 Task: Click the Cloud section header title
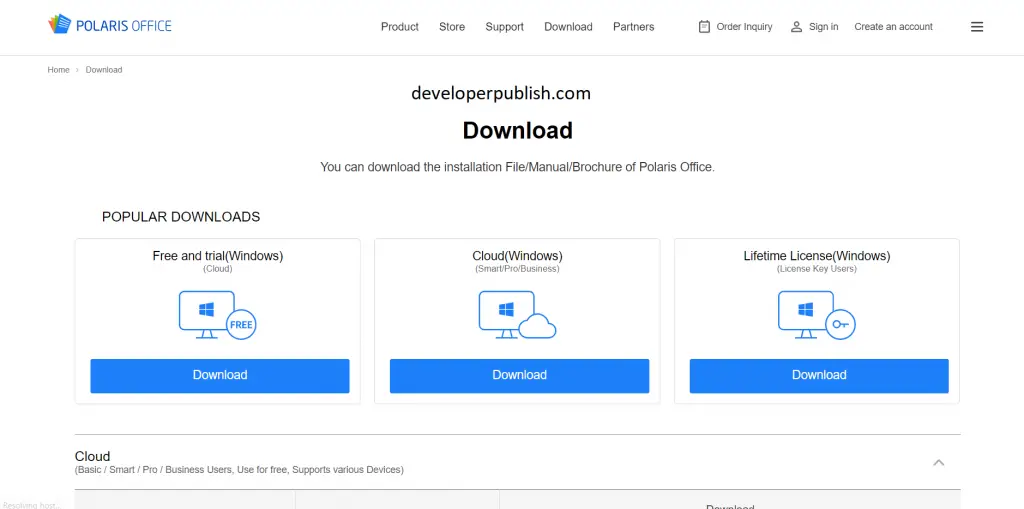[x=92, y=456]
